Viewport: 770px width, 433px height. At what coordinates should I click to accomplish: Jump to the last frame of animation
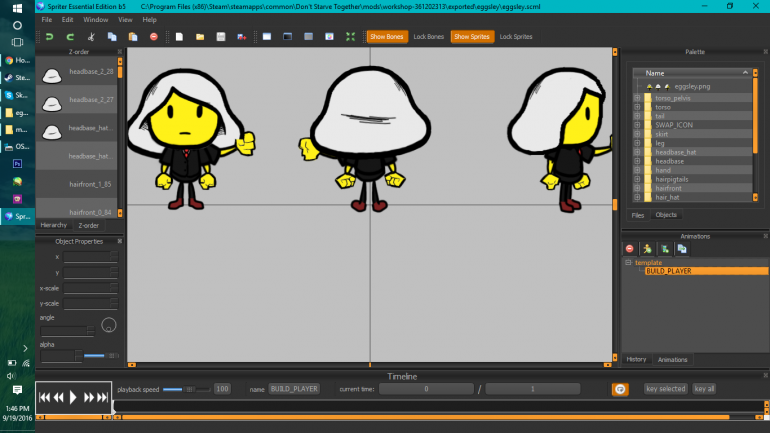click(102, 397)
